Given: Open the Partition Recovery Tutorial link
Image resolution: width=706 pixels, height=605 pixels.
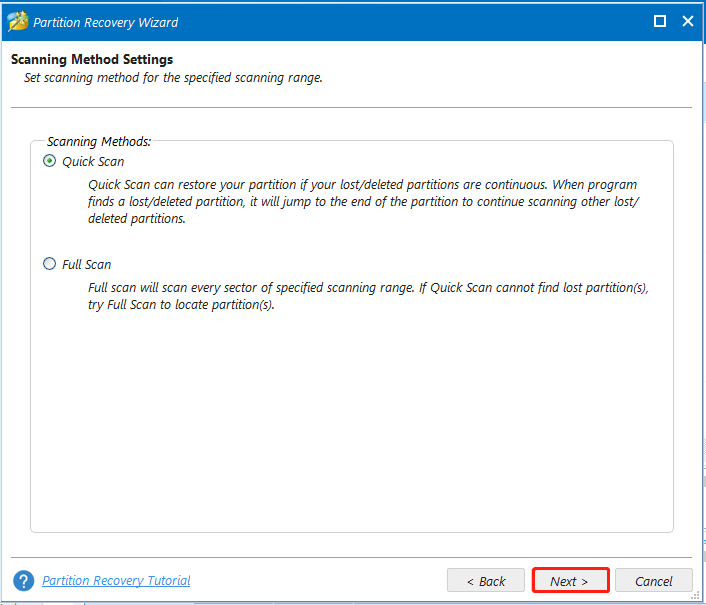Looking at the screenshot, I should point(116,581).
